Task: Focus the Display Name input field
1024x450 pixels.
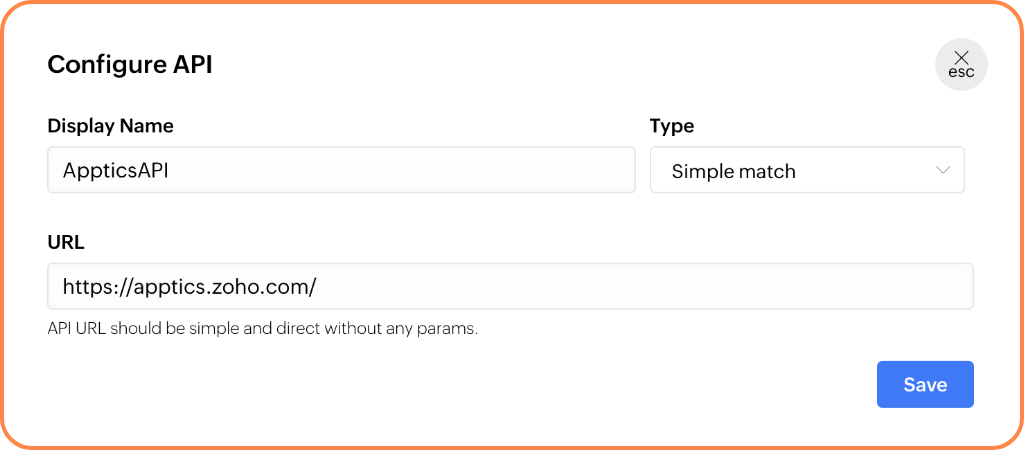Action: click(400, 170)
